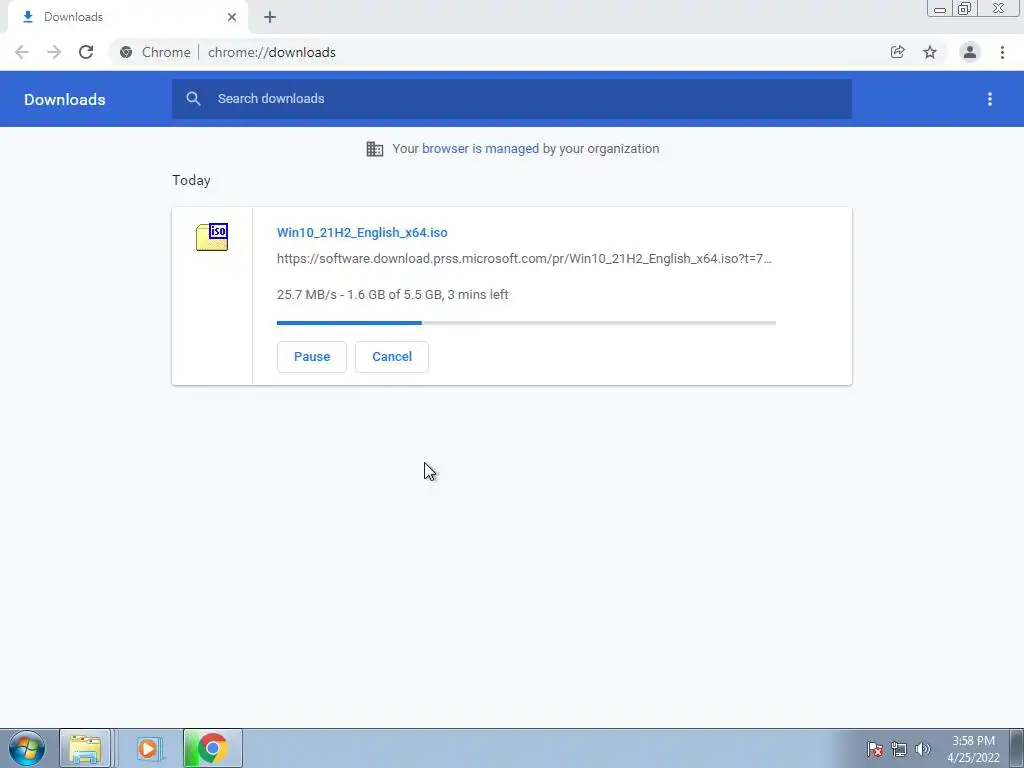Open the 'browser is managed' link

(x=481, y=149)
